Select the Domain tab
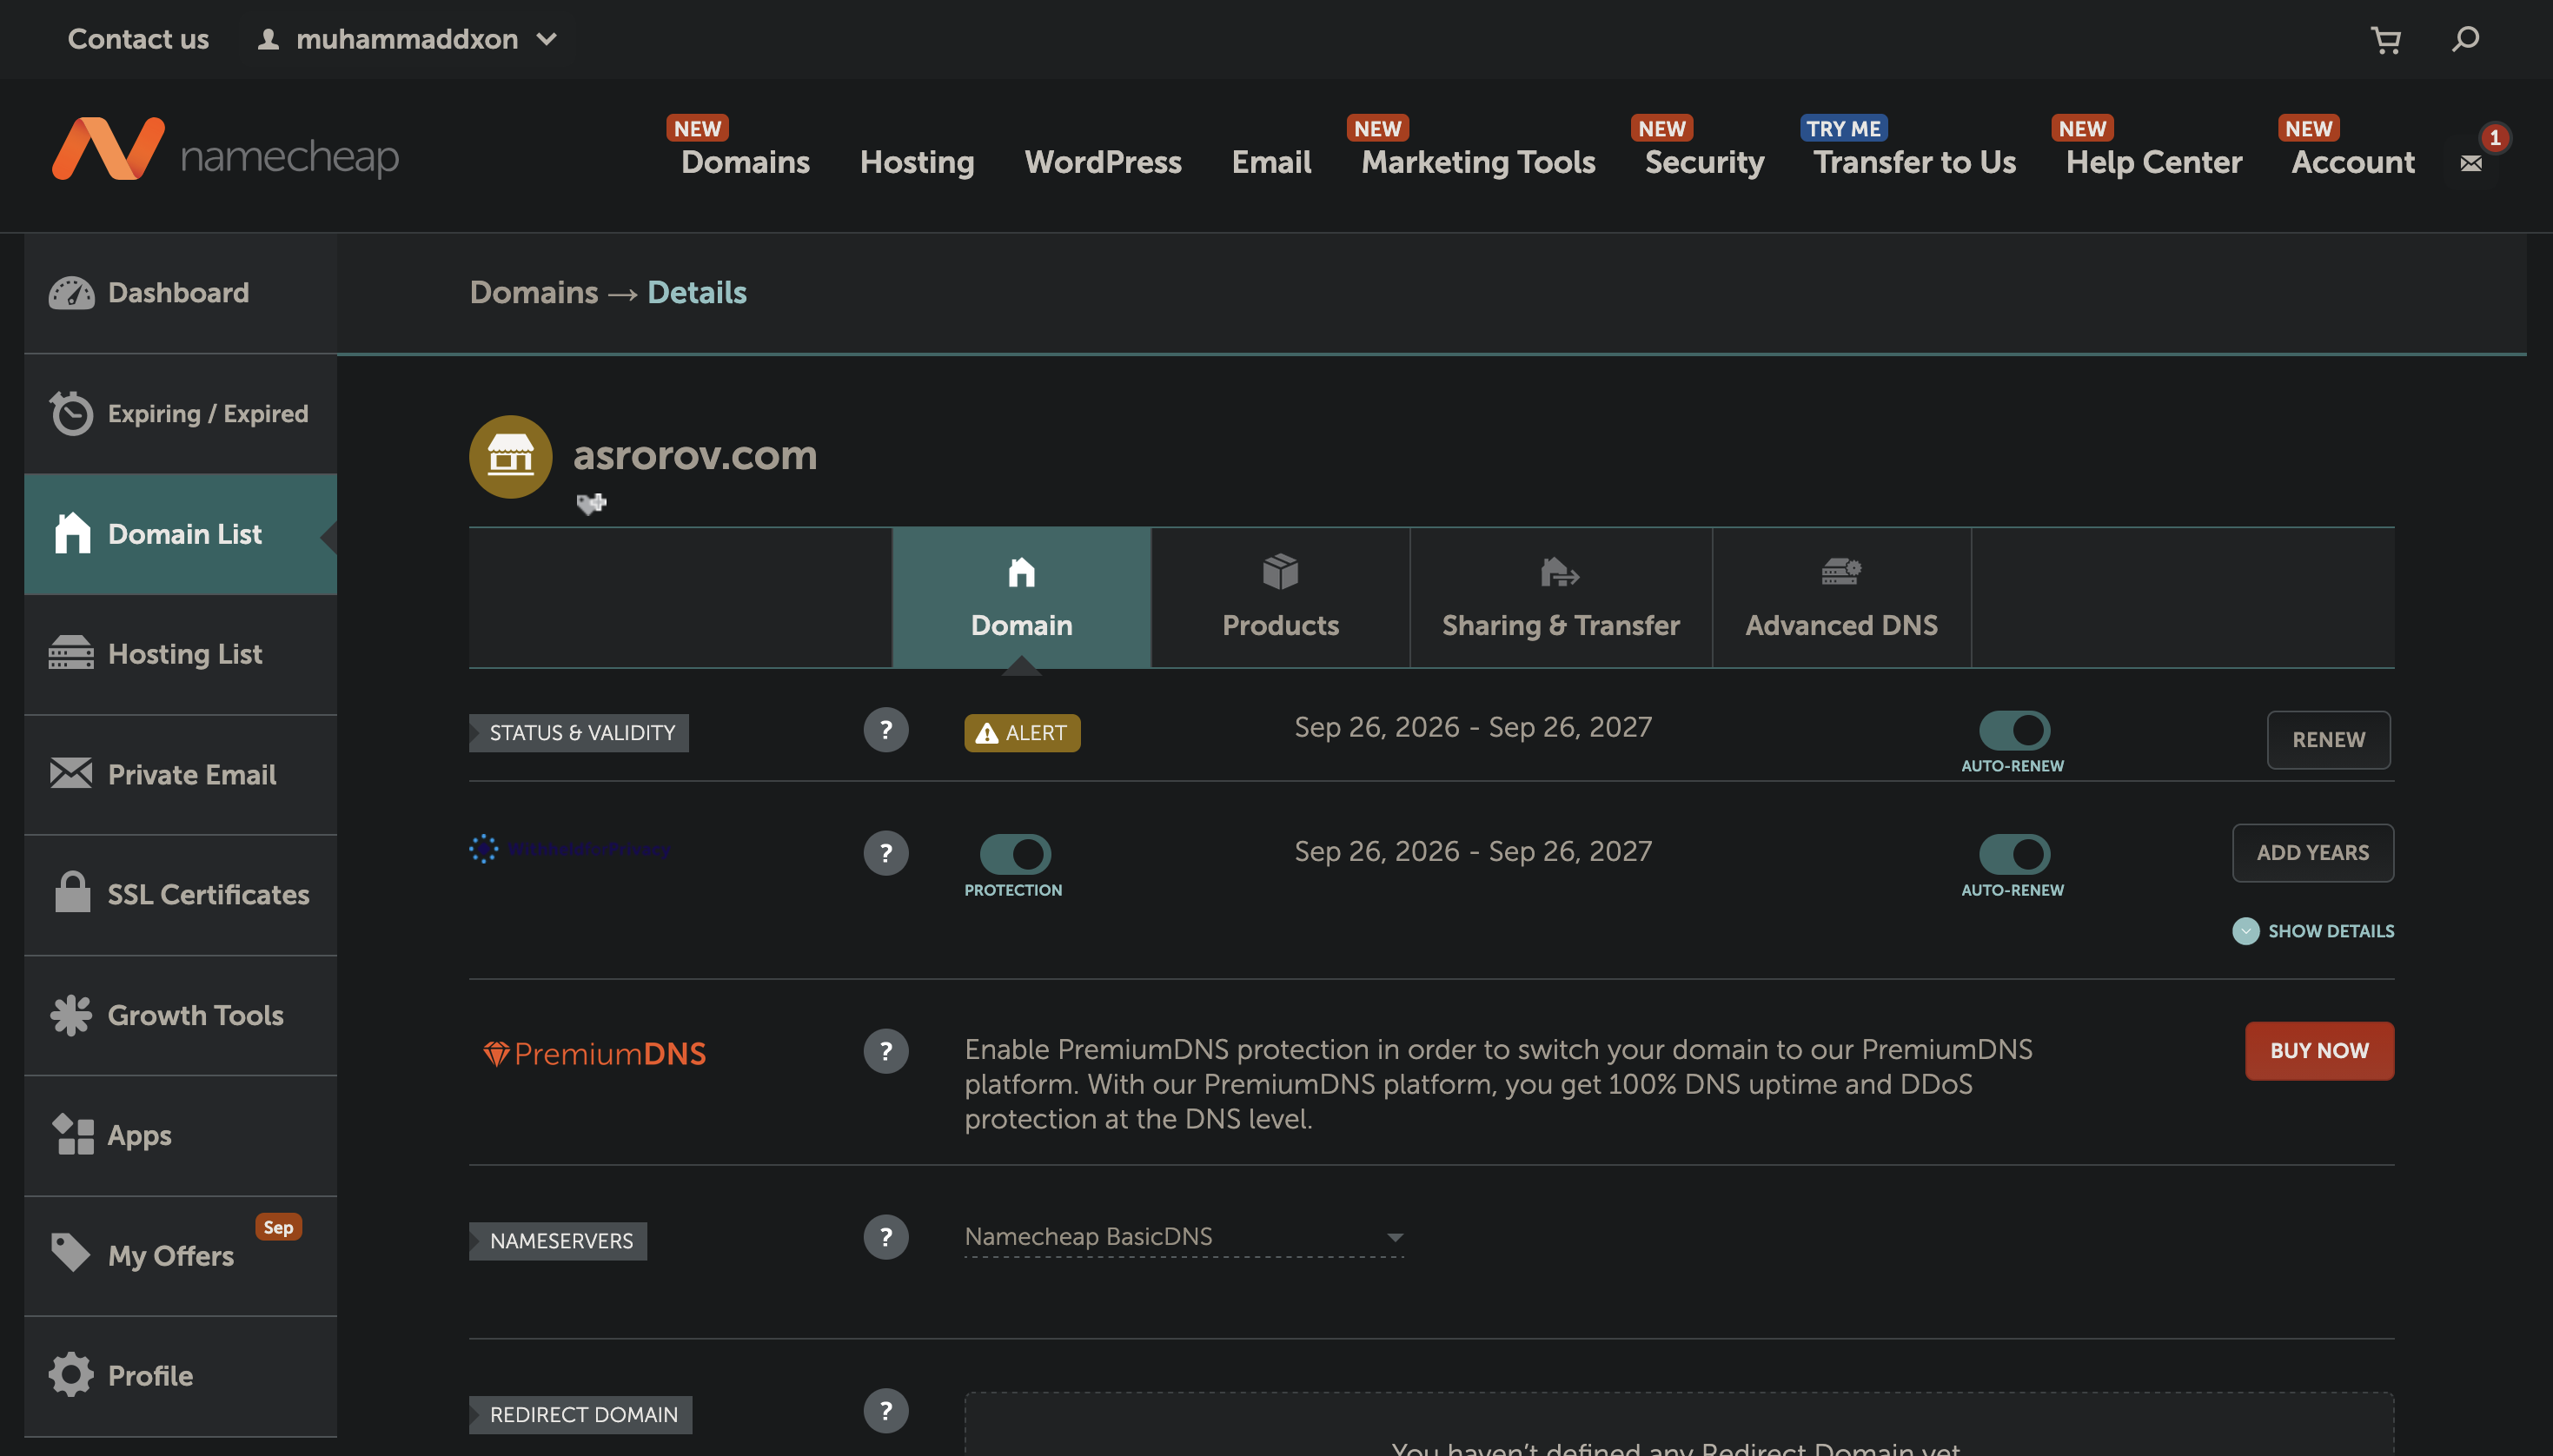2553x1456 pixels. click(1021, 598)
